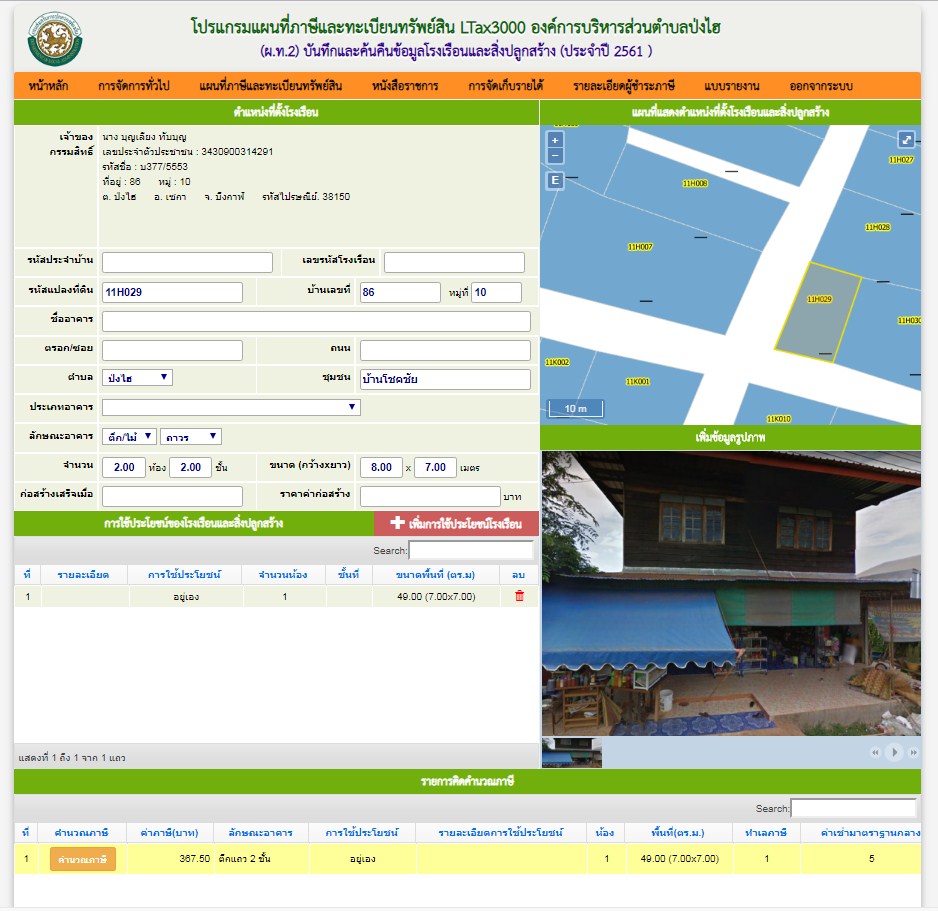Click the length field showing 7.00
This screenshot has width=938, height=911.
[435, 467]
